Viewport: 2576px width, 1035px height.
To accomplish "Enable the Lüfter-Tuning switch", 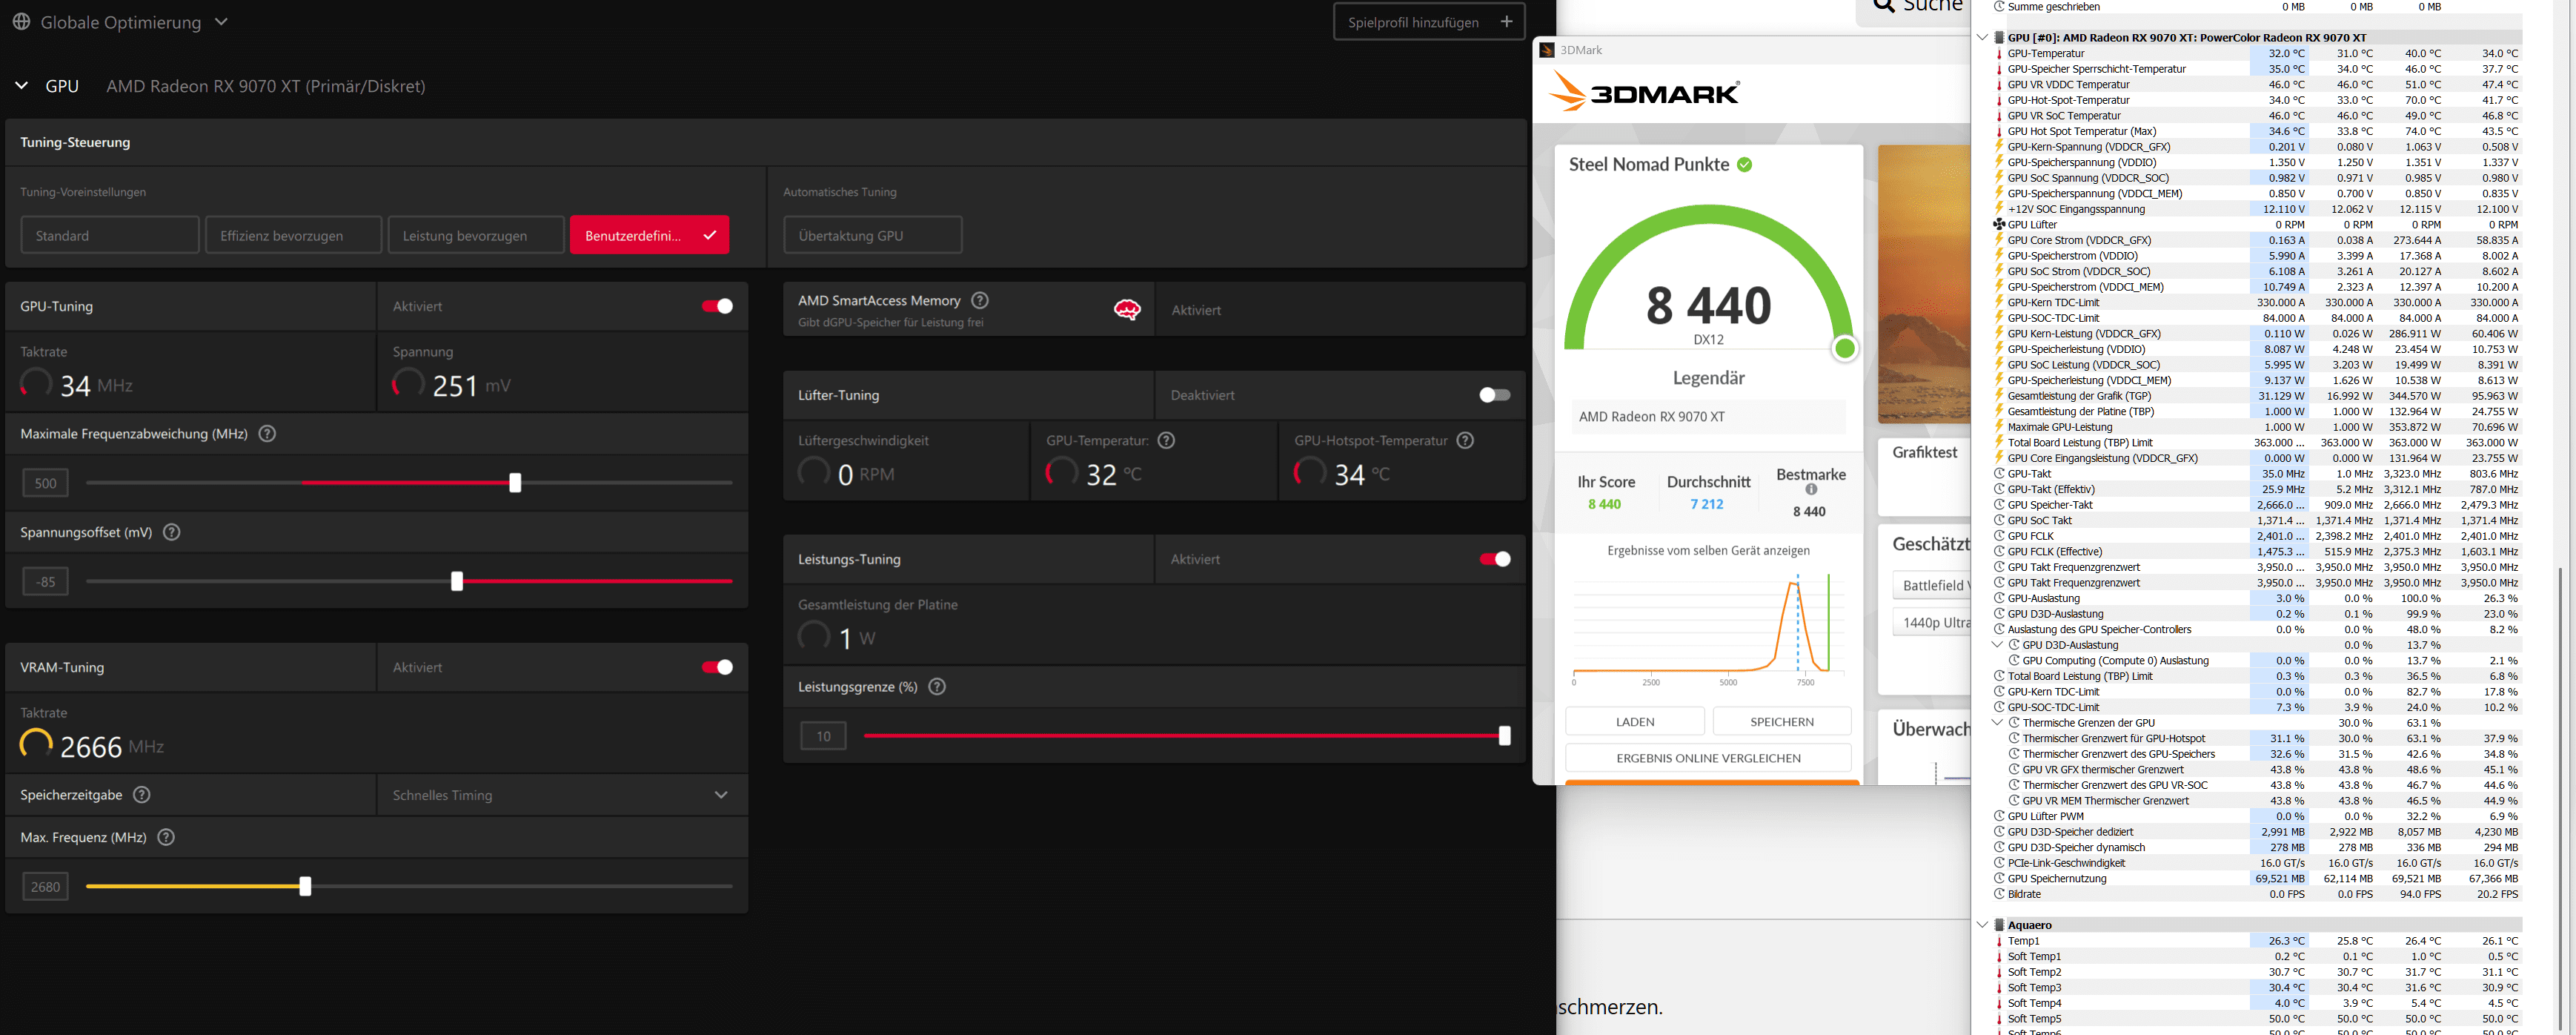I will pos(1494,395).
